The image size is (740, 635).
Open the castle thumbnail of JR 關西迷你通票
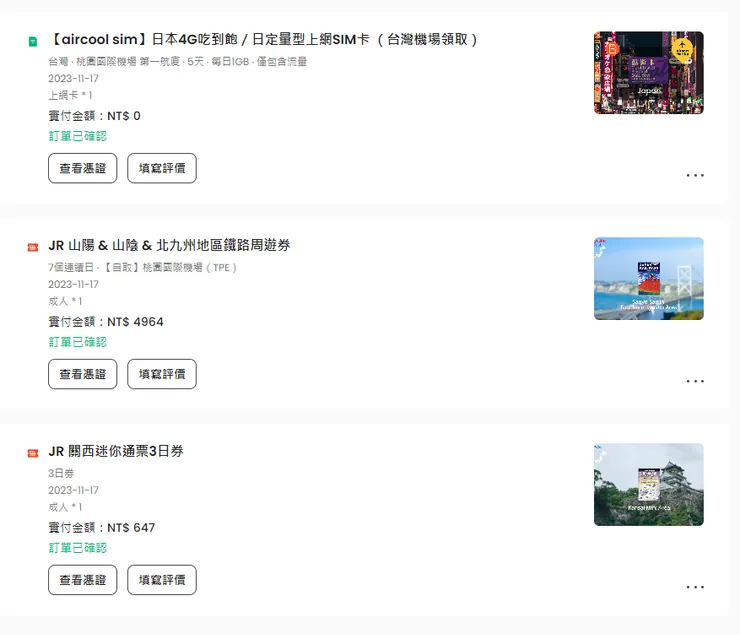point(648,485)
